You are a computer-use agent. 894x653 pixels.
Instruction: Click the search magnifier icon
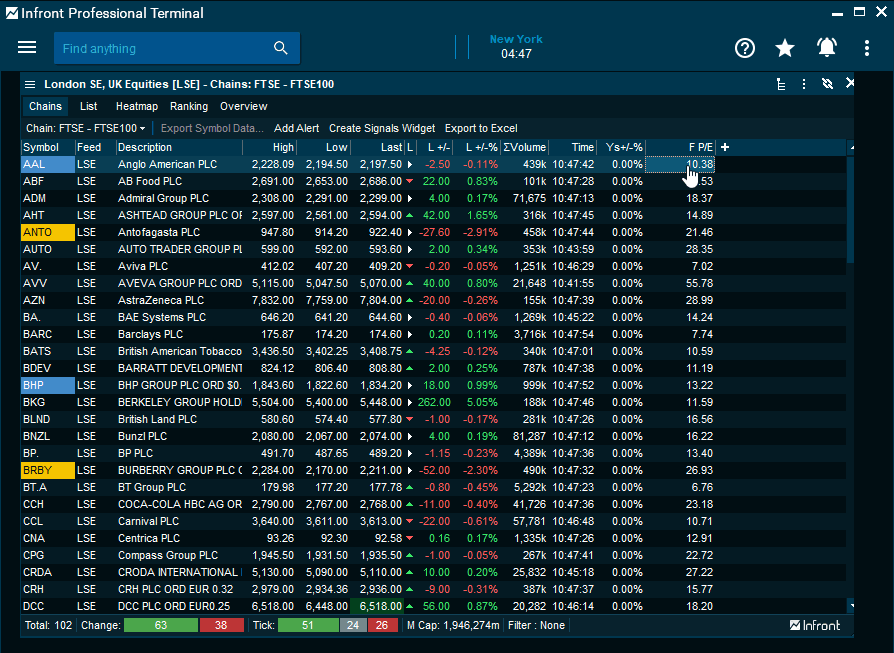pyautogui.click(x=281, y=48)
